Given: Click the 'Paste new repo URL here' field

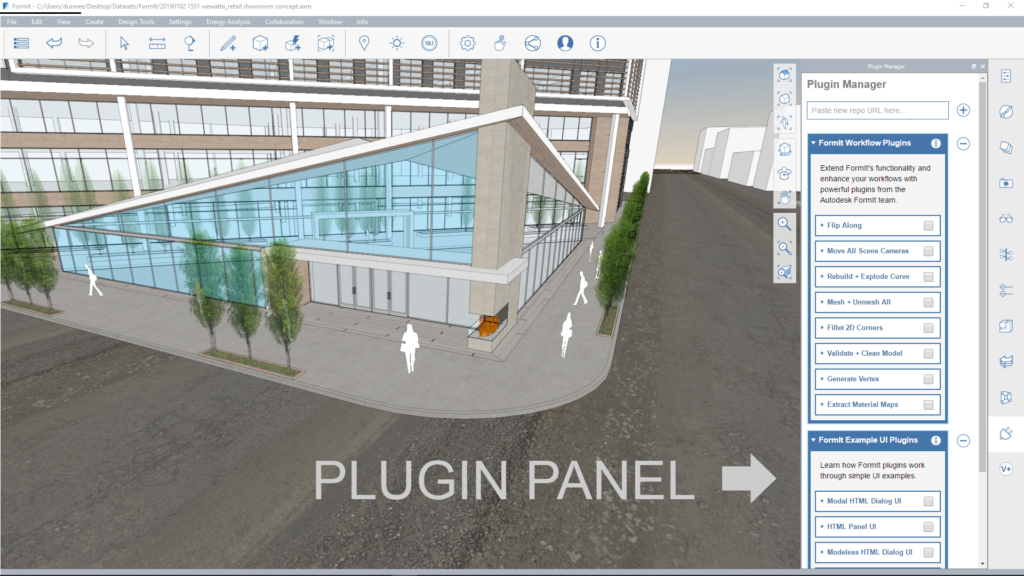Looking at the screenshot, I should [x=877, y=110].
